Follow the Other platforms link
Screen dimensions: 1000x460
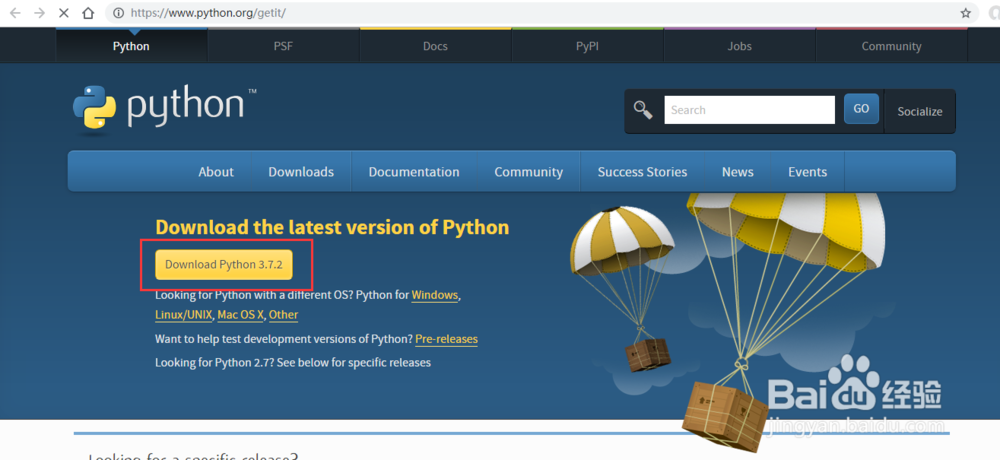(283, 315)
